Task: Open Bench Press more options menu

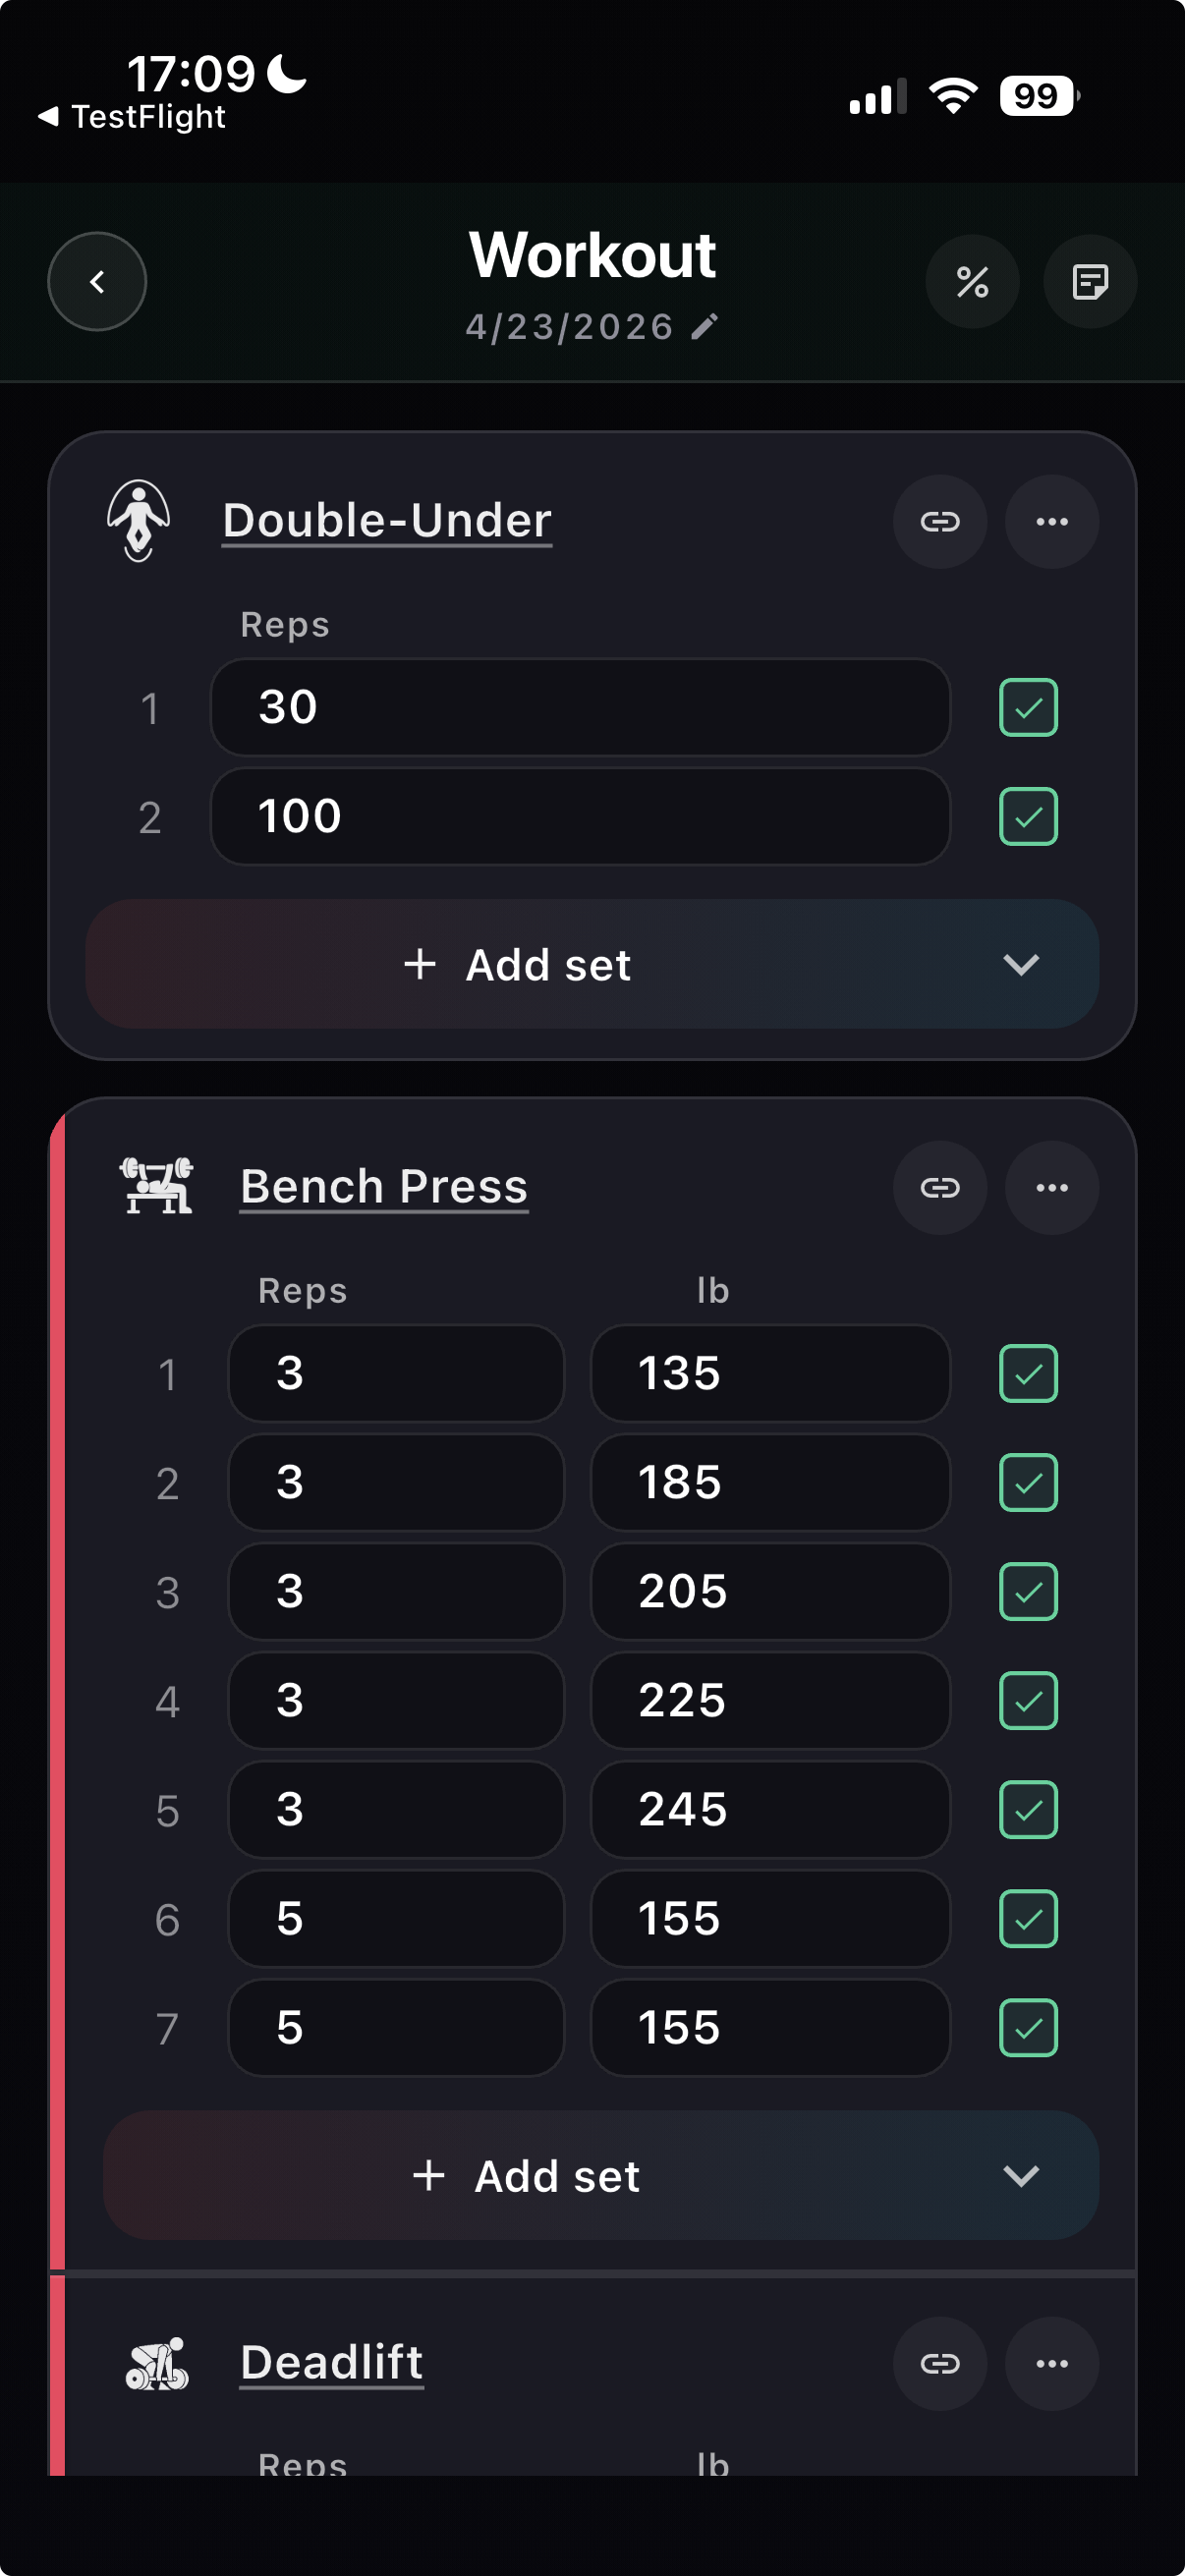Action: click(1051, 1187)
